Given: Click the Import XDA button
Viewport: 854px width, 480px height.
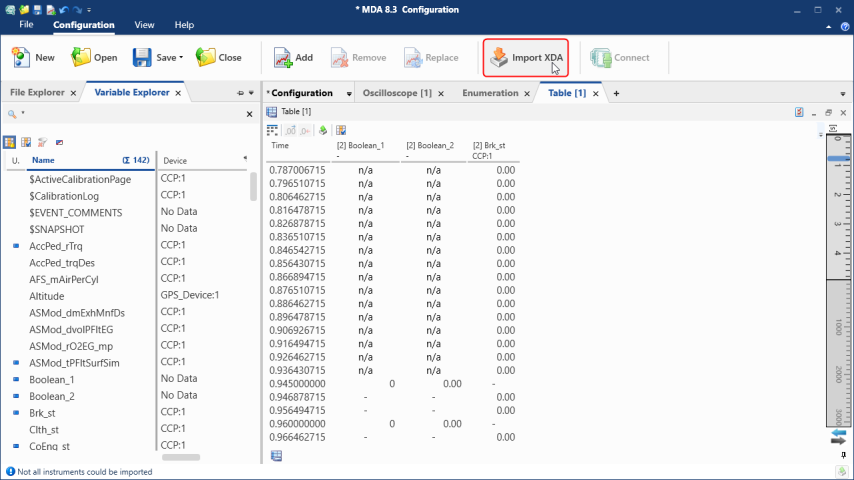Looking at the screenshot, I should tap(526, 58).
